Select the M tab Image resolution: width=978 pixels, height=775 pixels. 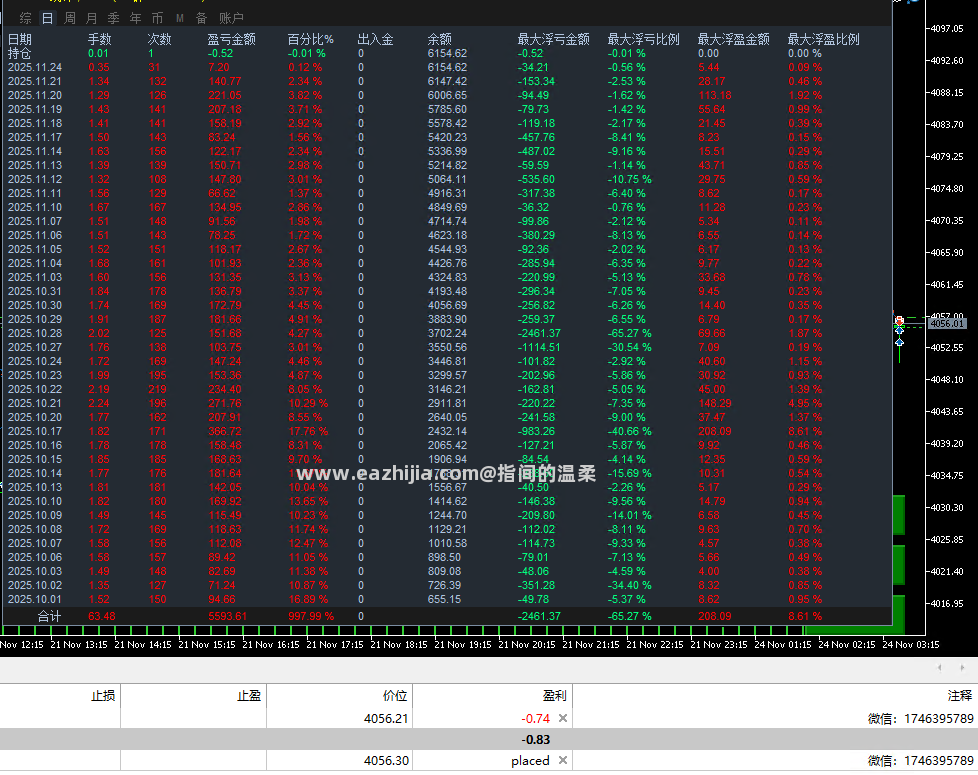coord(180,18)
